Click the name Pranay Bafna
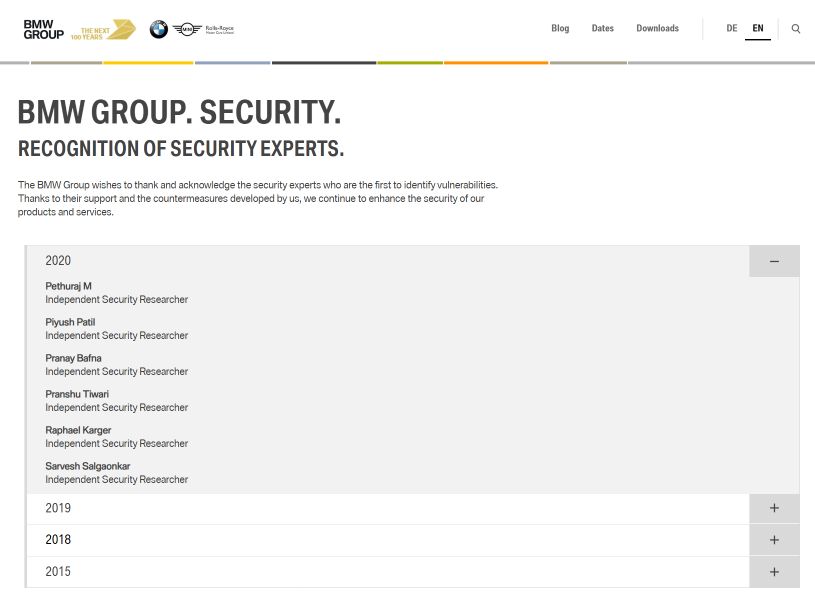Screen dimensions: 815x606 pos(73,358)
